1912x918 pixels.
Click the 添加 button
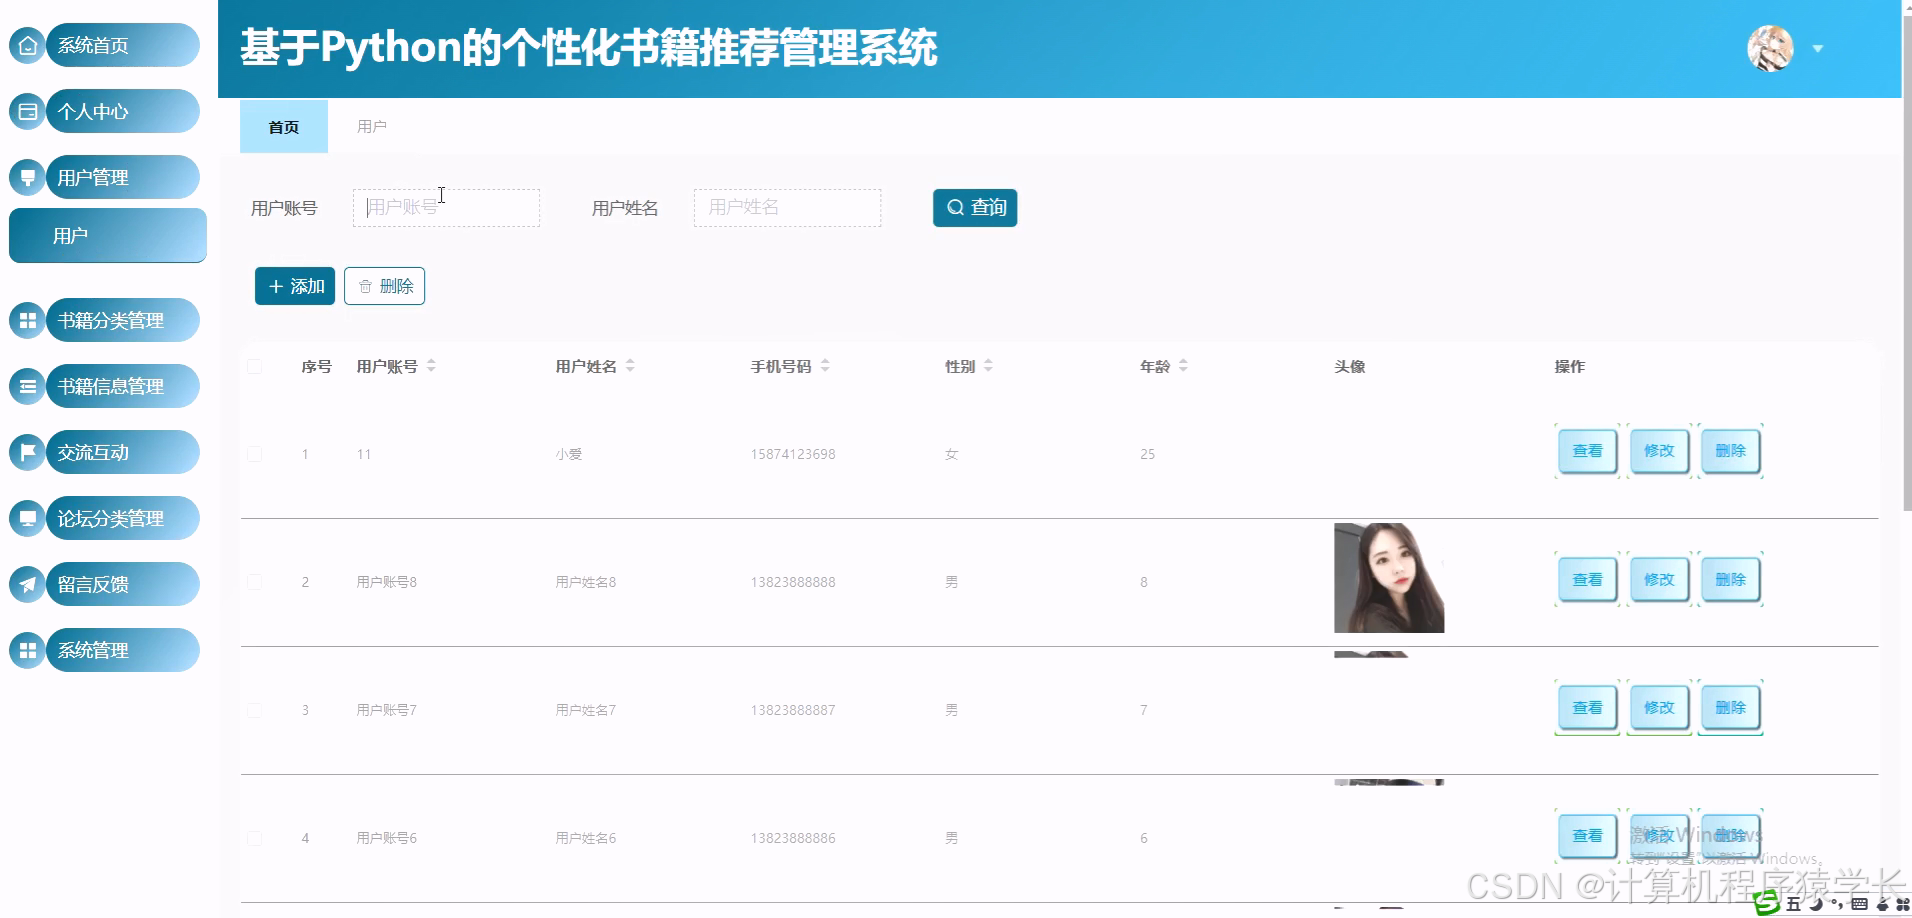point(295,286)
